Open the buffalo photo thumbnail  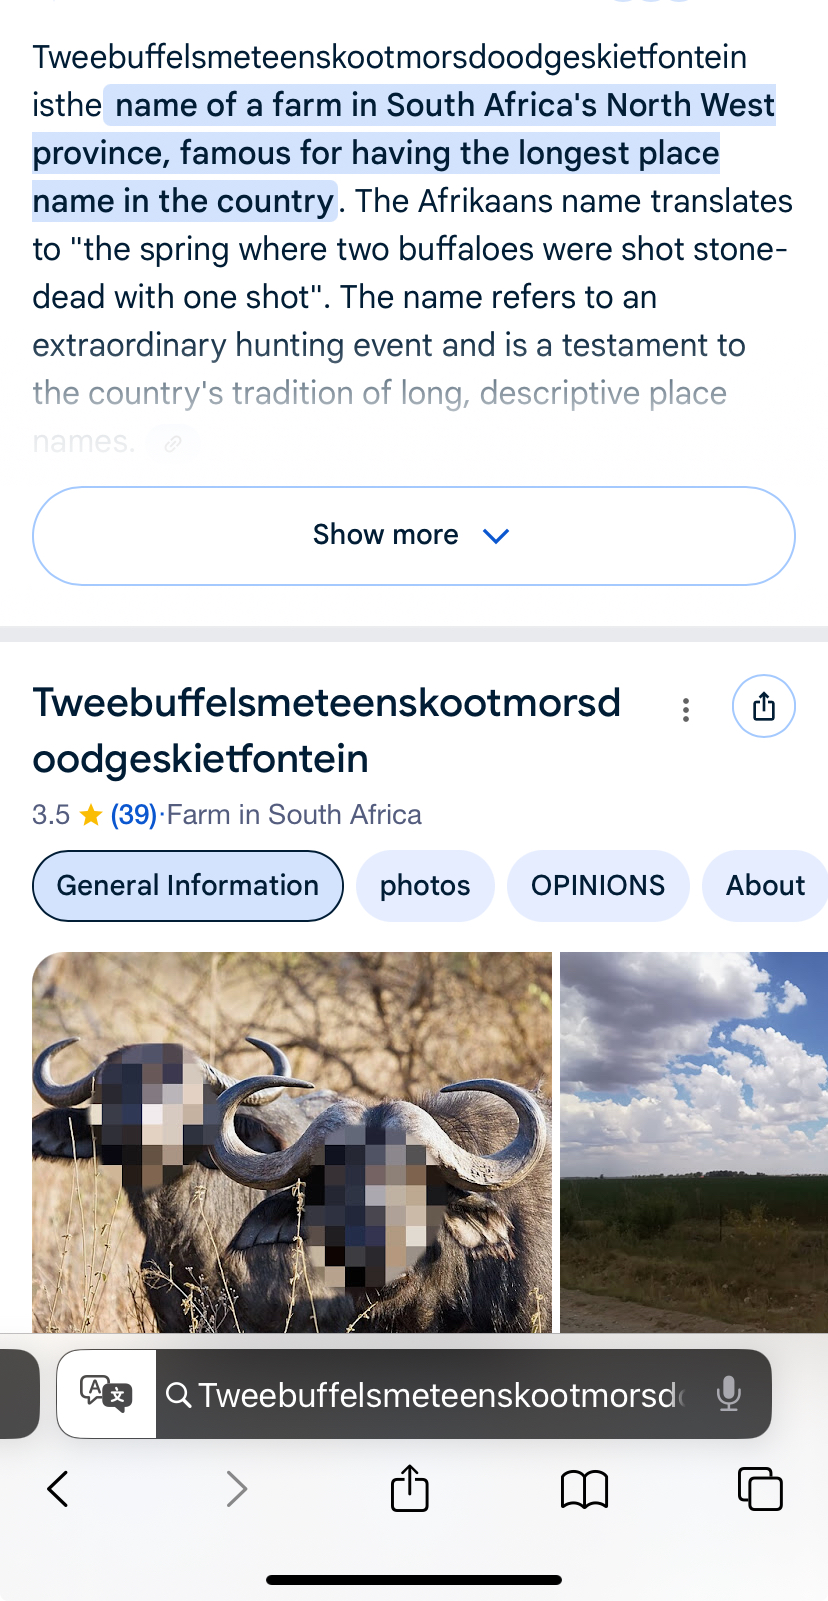click(292, 1142)
